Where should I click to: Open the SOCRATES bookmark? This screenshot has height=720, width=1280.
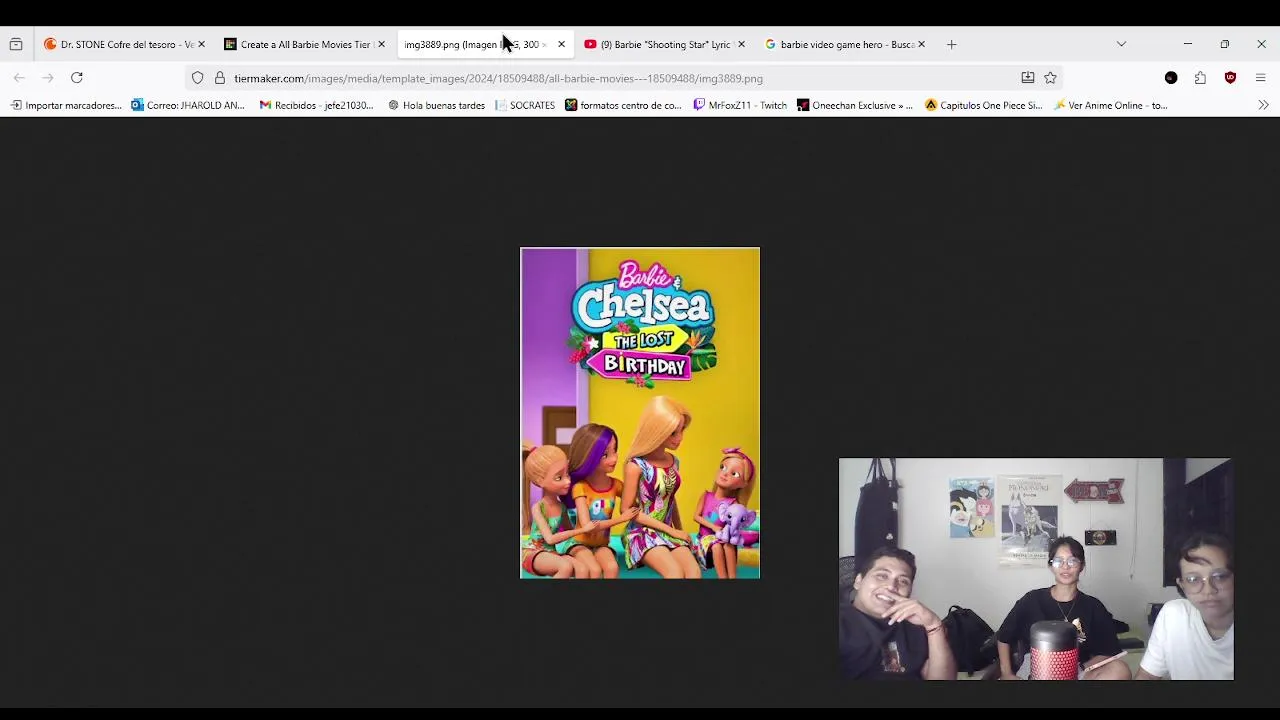click(525, 105)
